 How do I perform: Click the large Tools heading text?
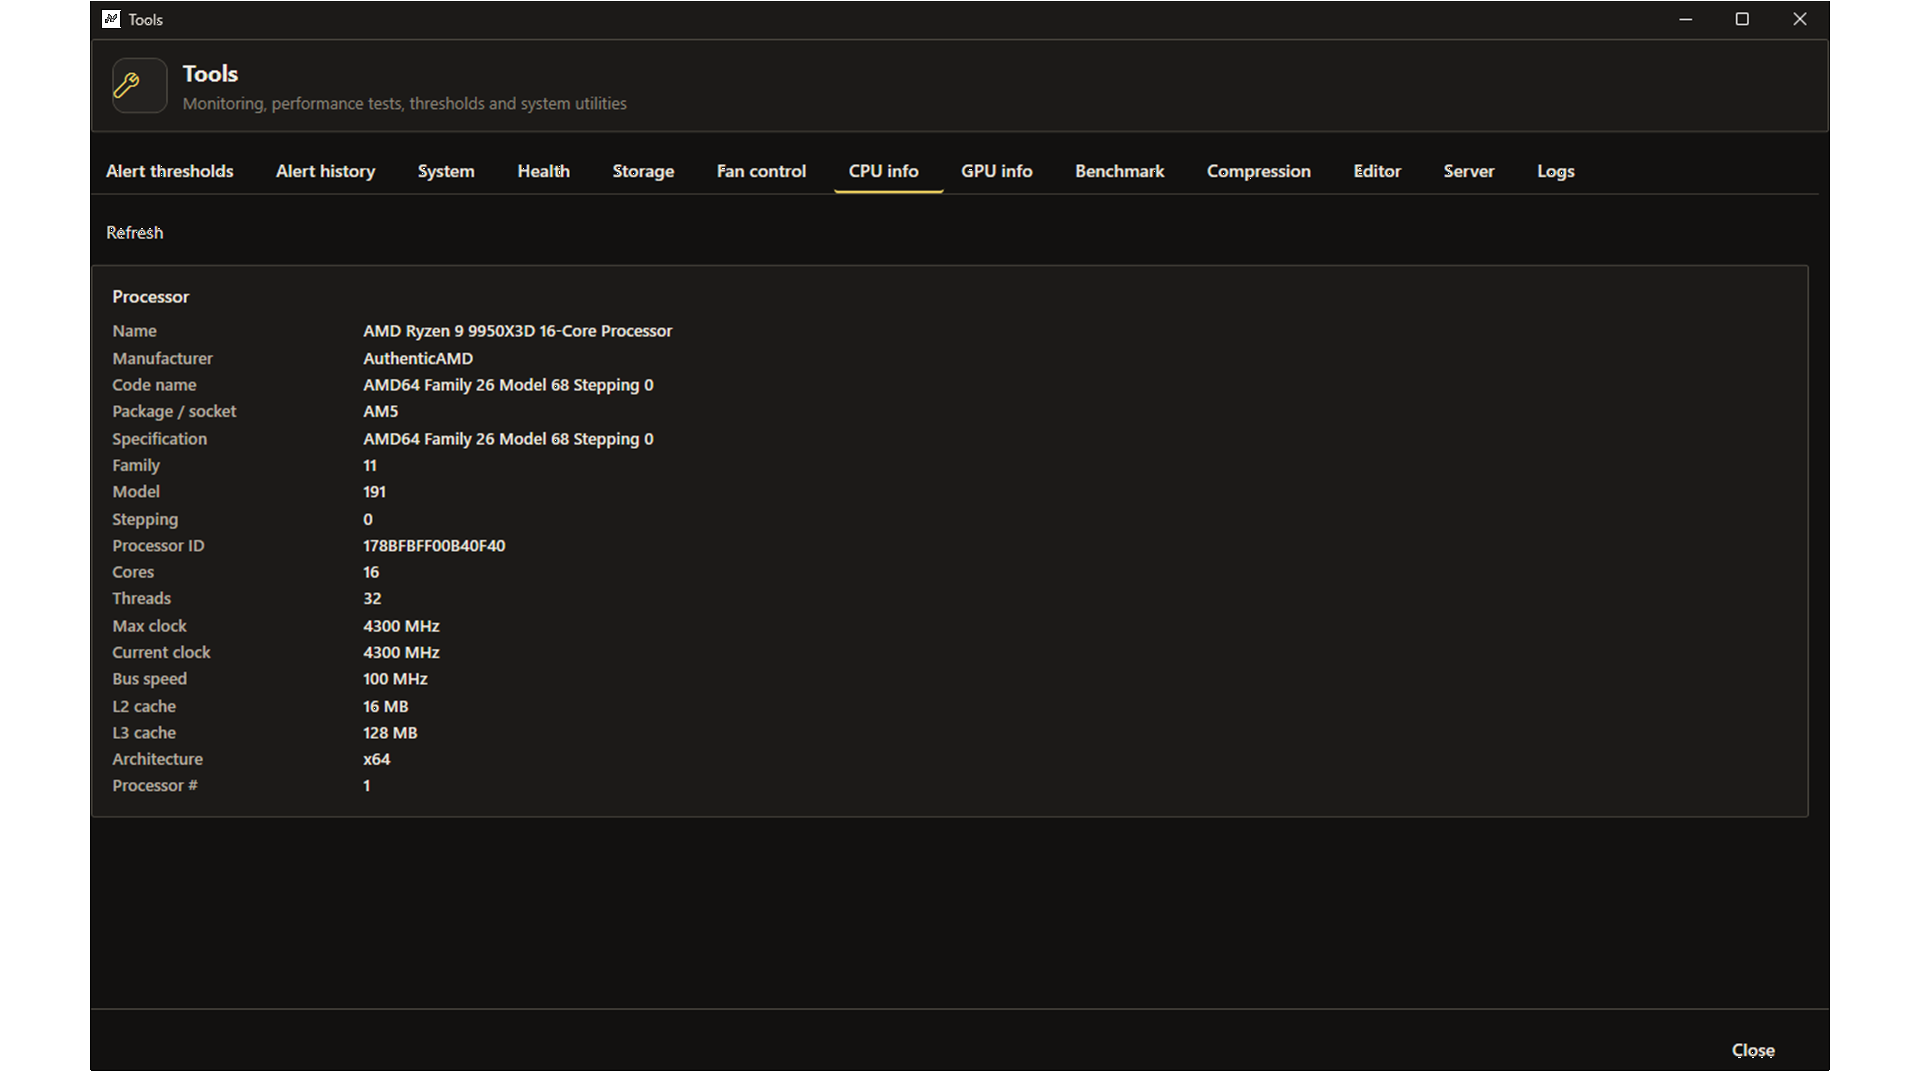pyautogui.click(x=210, y=74)
